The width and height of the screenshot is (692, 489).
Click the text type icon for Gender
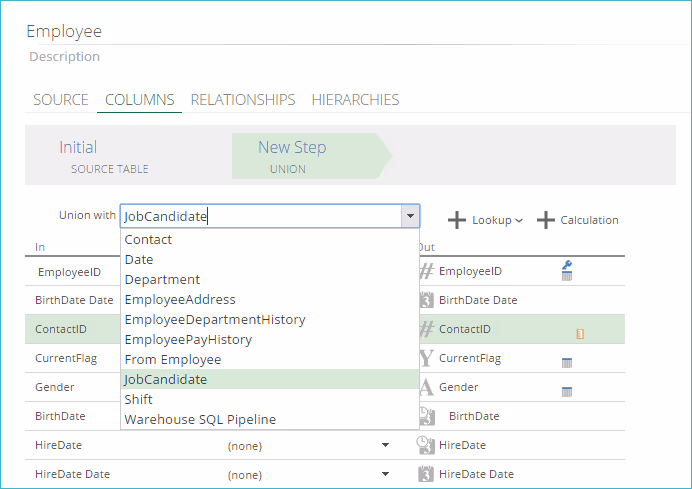426,387
